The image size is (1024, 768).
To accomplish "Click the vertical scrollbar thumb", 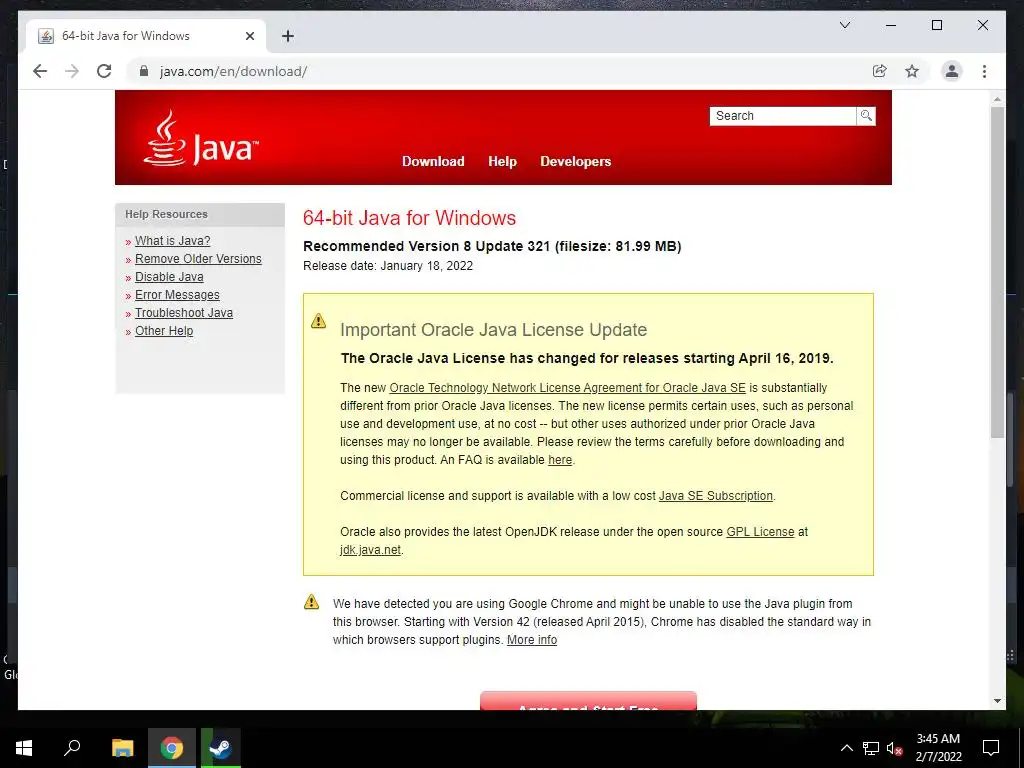I will pos(997,272).
